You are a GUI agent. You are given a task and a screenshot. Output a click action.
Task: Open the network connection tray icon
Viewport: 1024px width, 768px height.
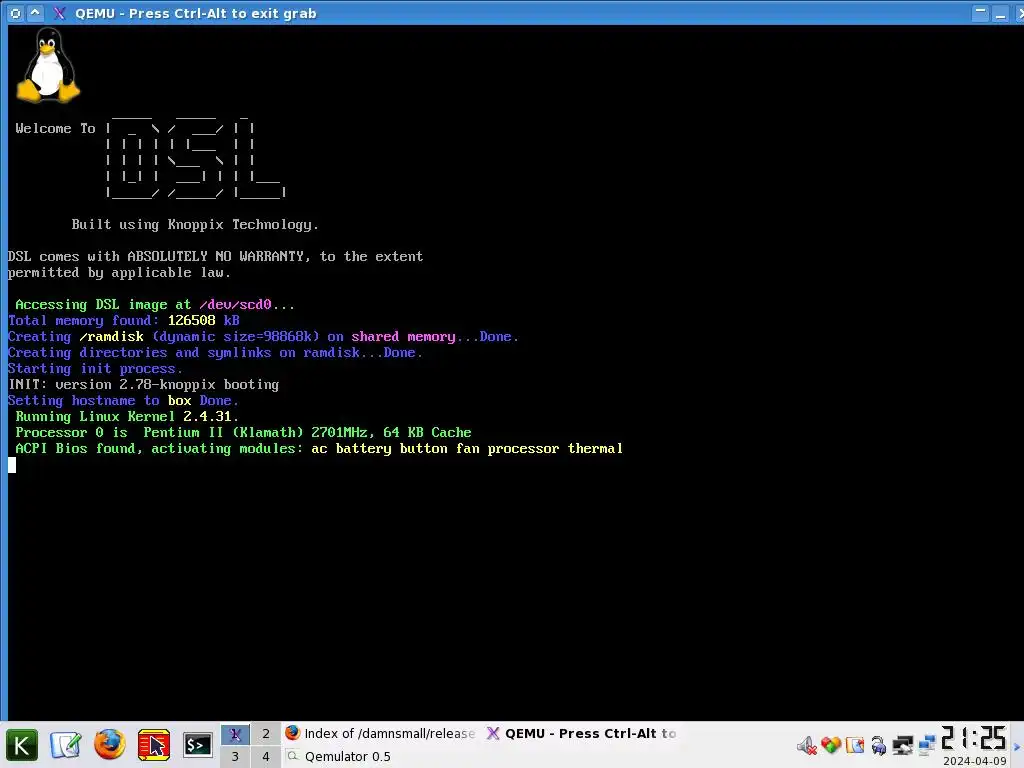[x=927, y=745]
